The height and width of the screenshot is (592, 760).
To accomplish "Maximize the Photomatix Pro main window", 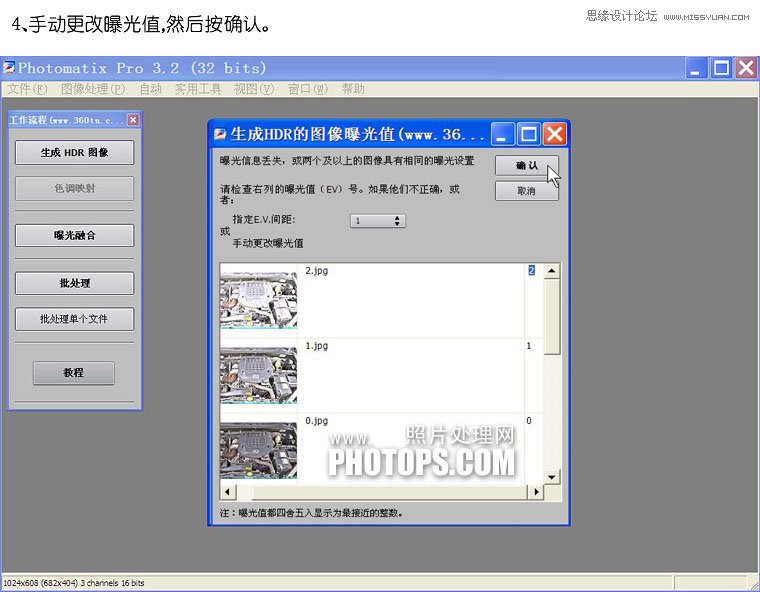I will tap(721, 68).
